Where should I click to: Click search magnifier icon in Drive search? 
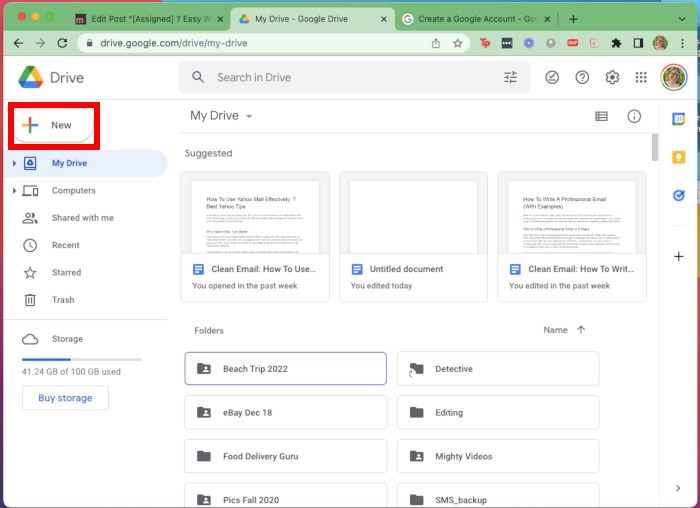(x=198, y=77)
